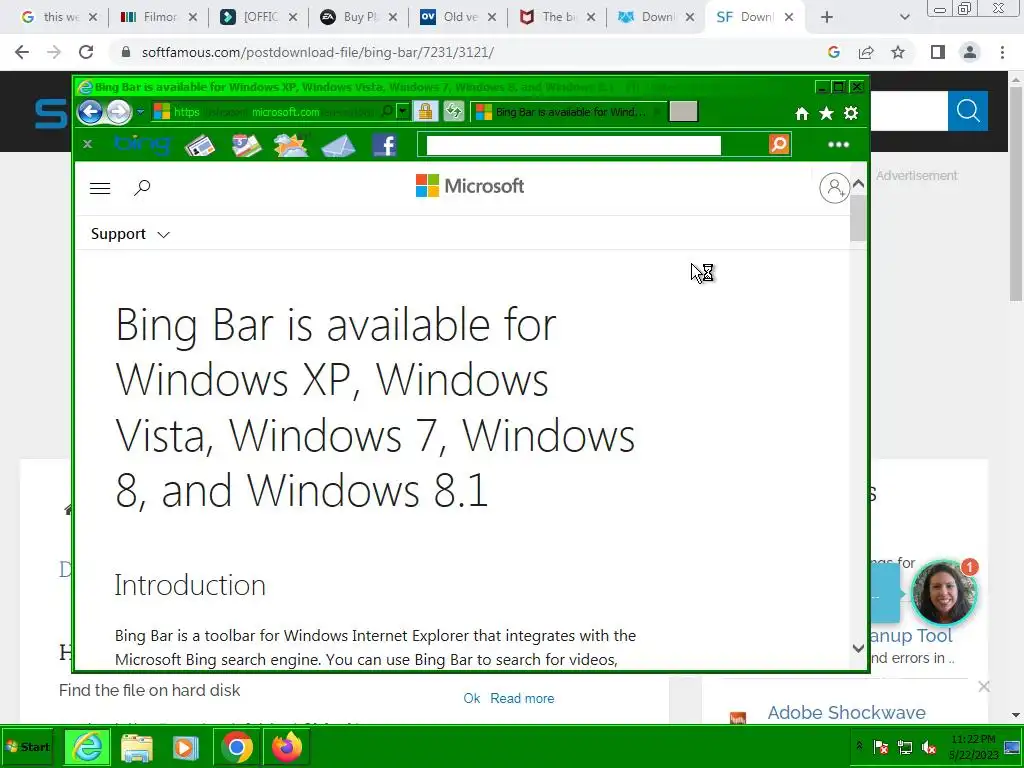Screen dimensions: 1024x768
Task: Click the orange Bing Bar search button
Action: point(779,144)
